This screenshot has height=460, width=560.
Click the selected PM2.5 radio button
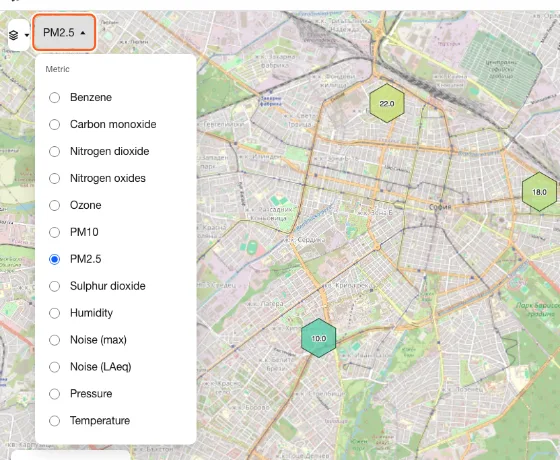point(54,259)
